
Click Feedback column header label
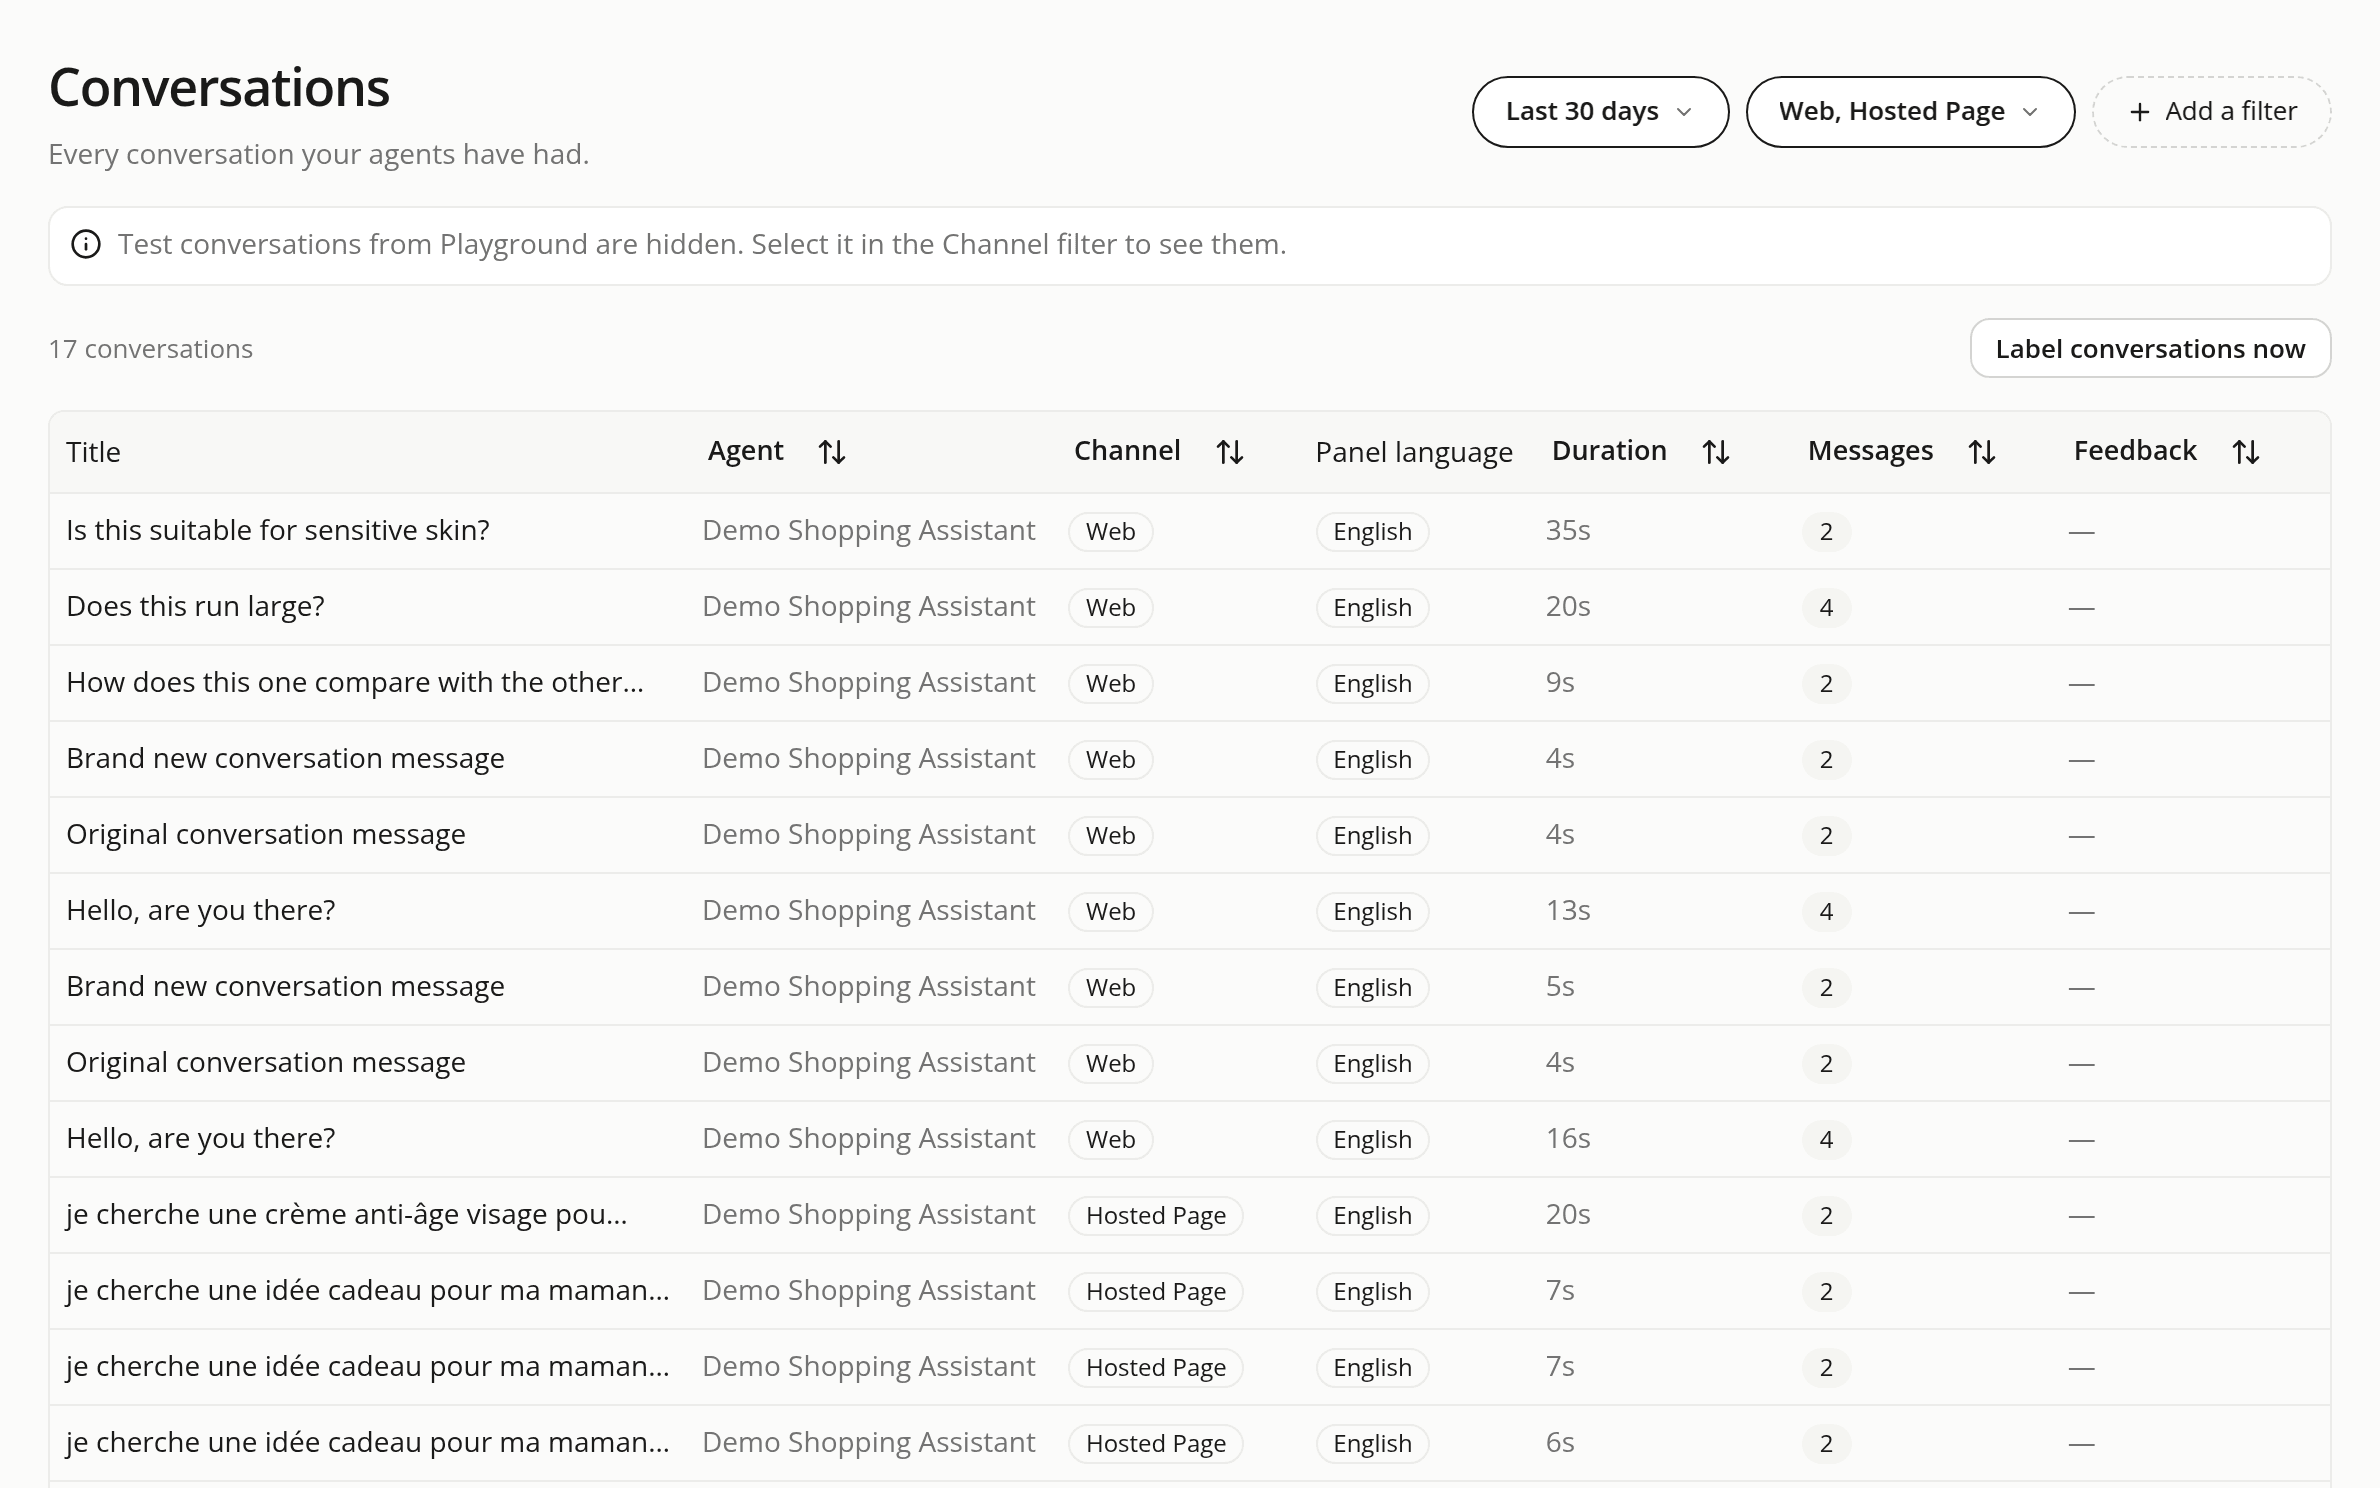coord(2134,450)
